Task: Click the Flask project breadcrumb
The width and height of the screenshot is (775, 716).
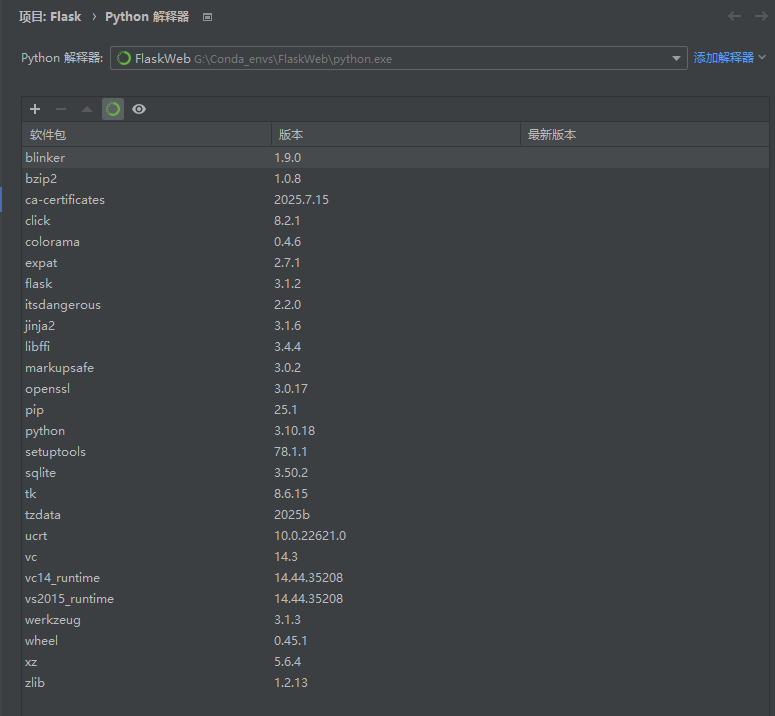Action: [x=50, y=17]
